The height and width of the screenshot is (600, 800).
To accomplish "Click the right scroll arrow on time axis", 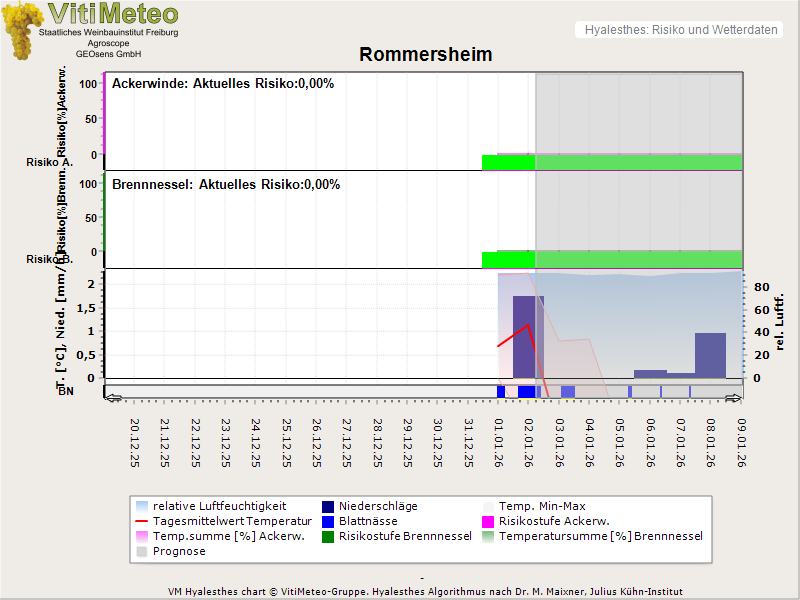I will [735, 397].
